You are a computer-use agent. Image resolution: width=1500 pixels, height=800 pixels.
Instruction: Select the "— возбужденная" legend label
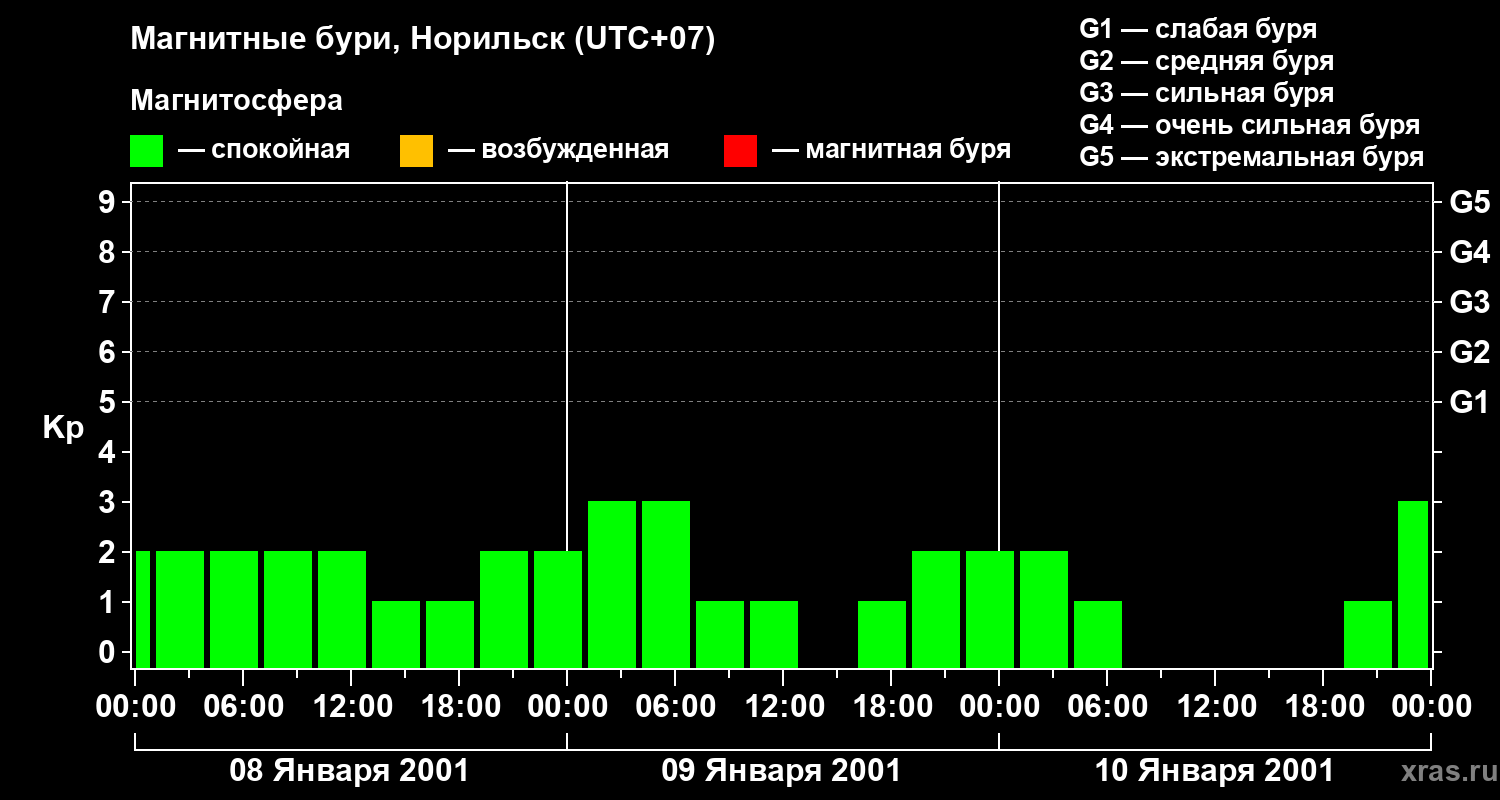pyautogui.click(x=558, y=150)
